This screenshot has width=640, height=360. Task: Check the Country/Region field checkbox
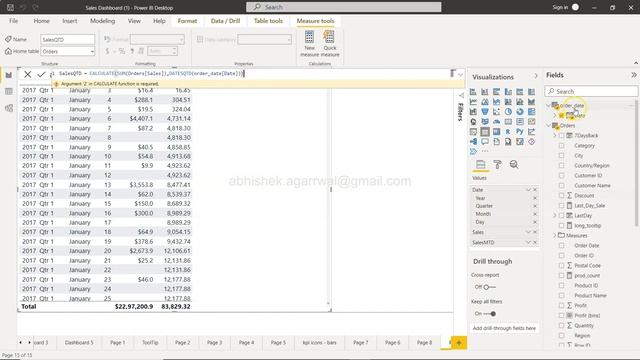pos(562,165)
